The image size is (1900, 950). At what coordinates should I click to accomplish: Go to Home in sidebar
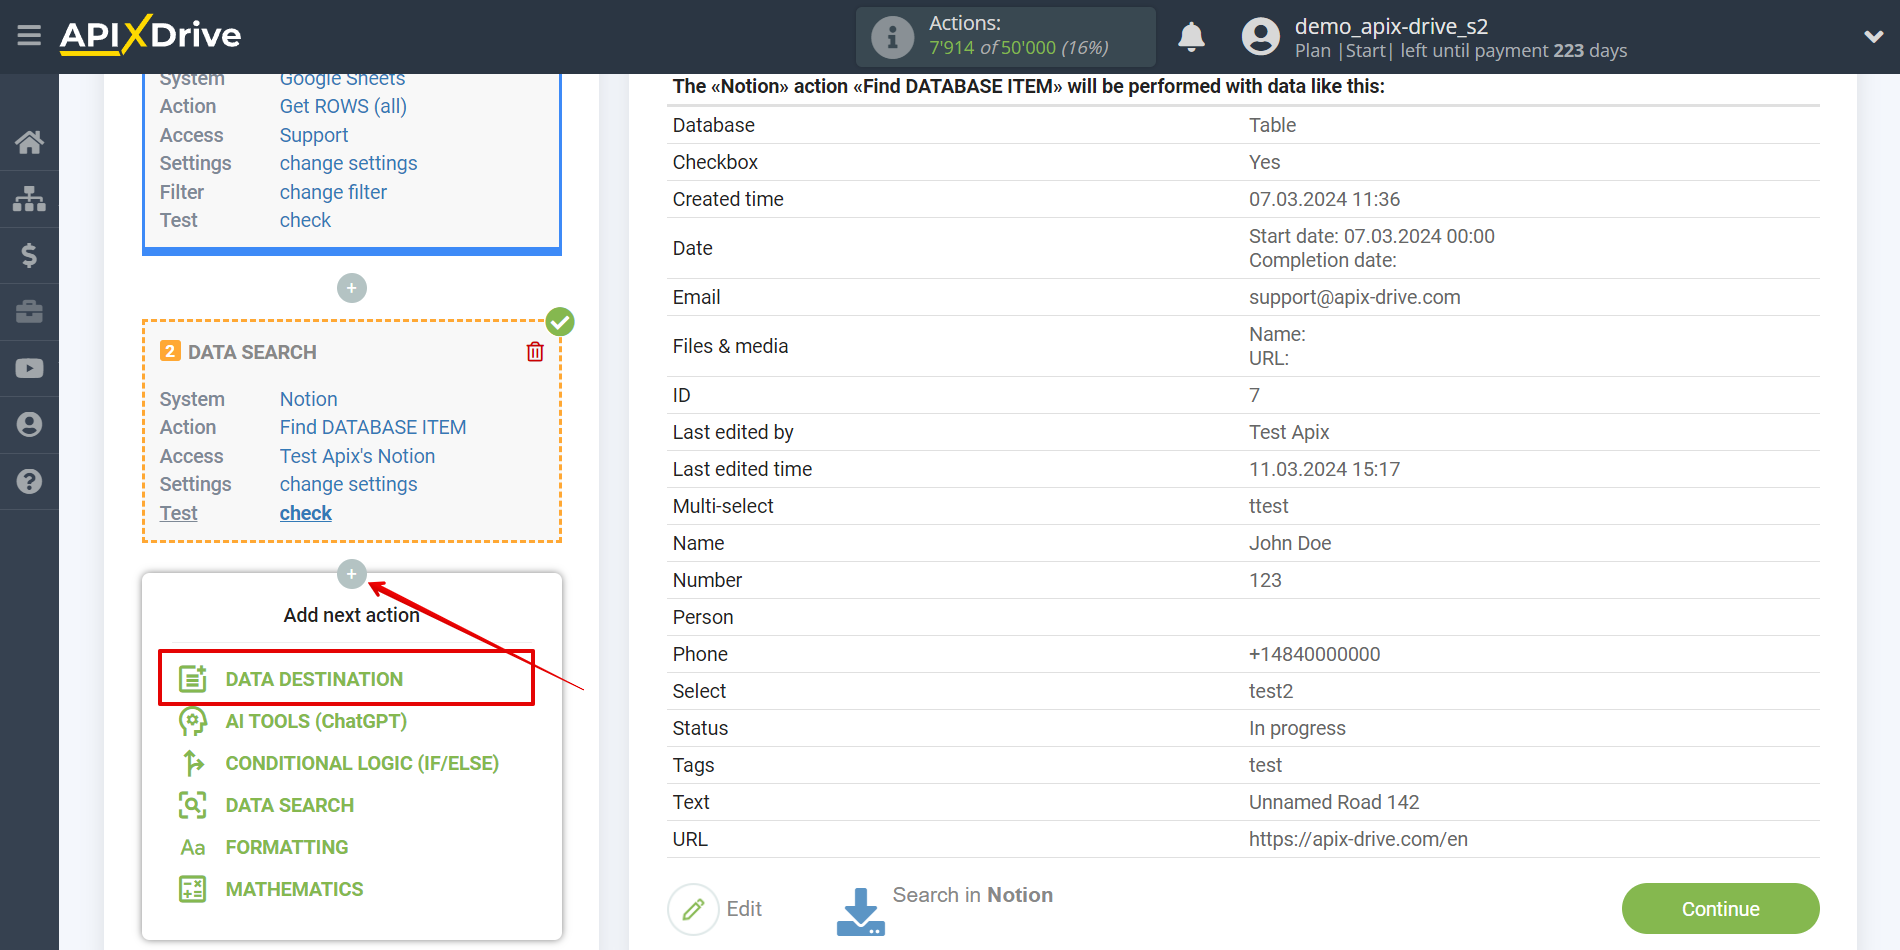(x=29, y=142)
